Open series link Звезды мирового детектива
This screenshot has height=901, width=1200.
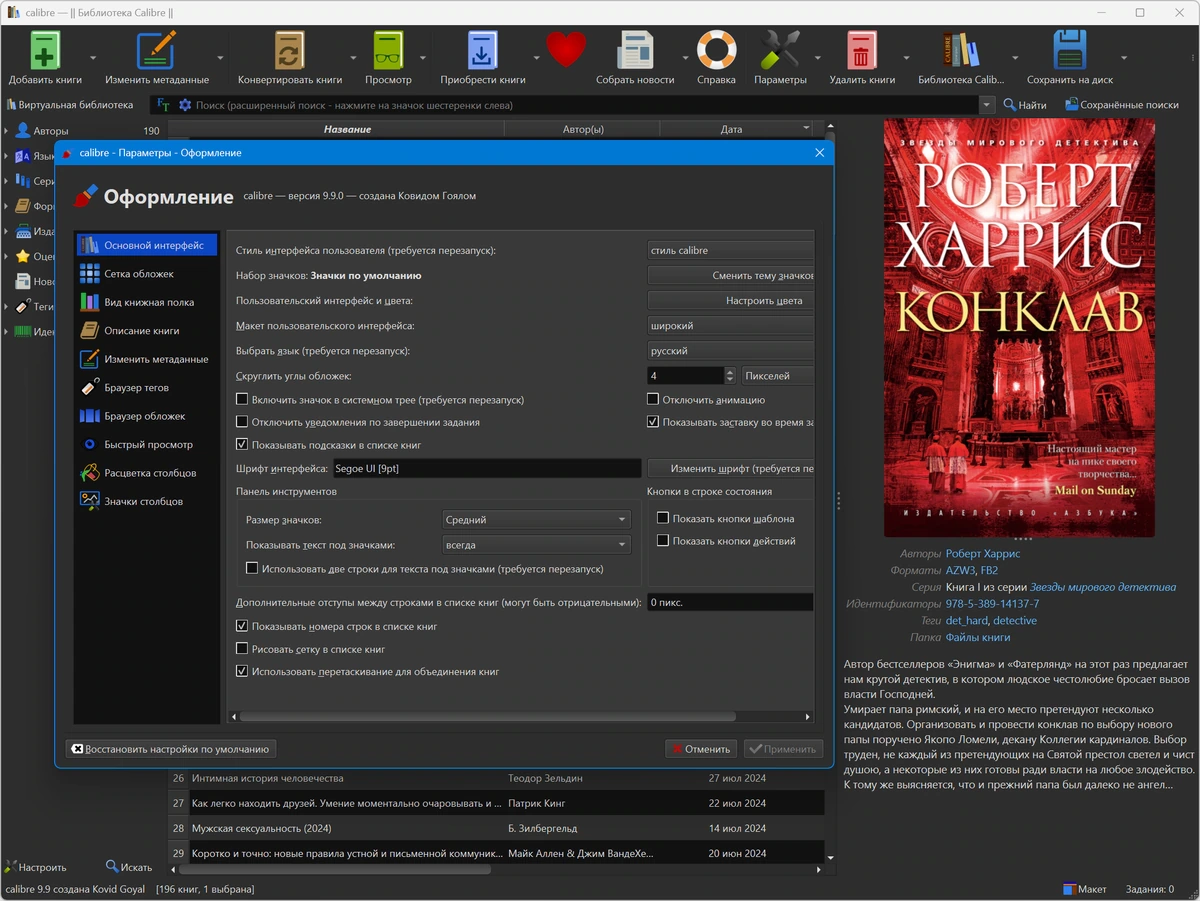click(x=1103, y=587)
